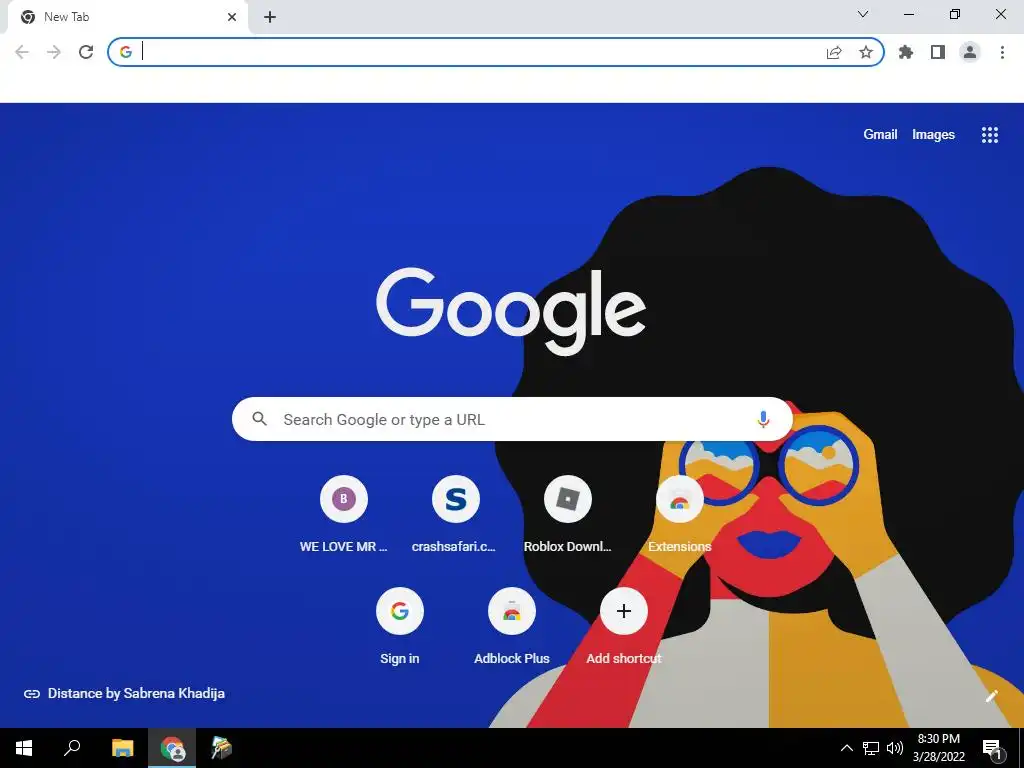Click the Chrome taskbar icon

(172, 748)
